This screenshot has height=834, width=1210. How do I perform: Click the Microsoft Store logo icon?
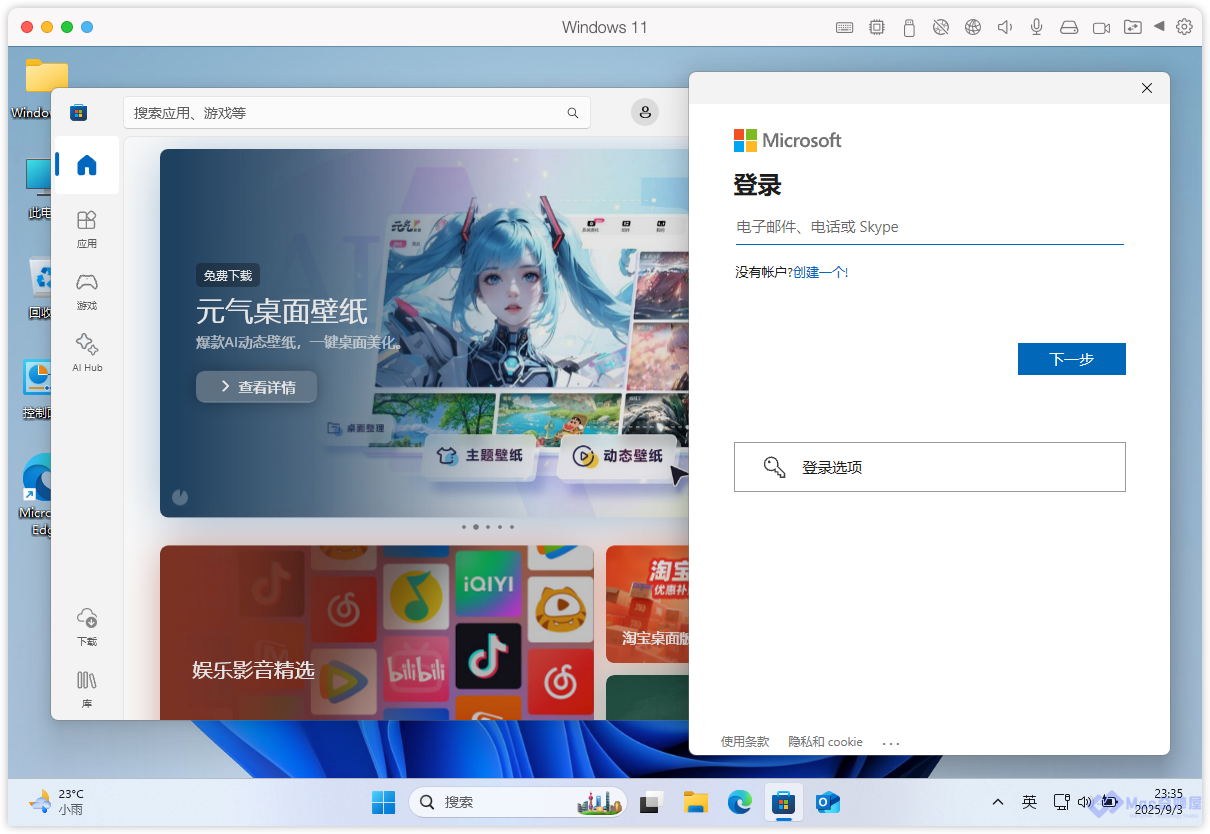(78, 113)
